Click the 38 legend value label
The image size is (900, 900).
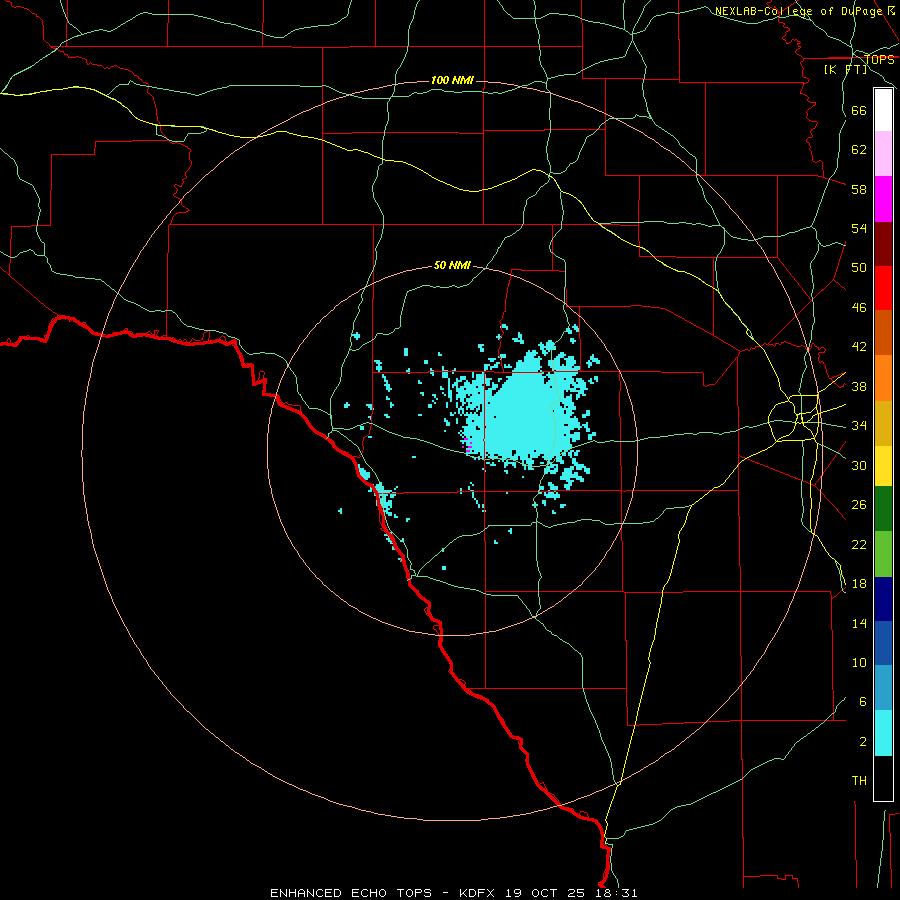[x=859, y=387]
